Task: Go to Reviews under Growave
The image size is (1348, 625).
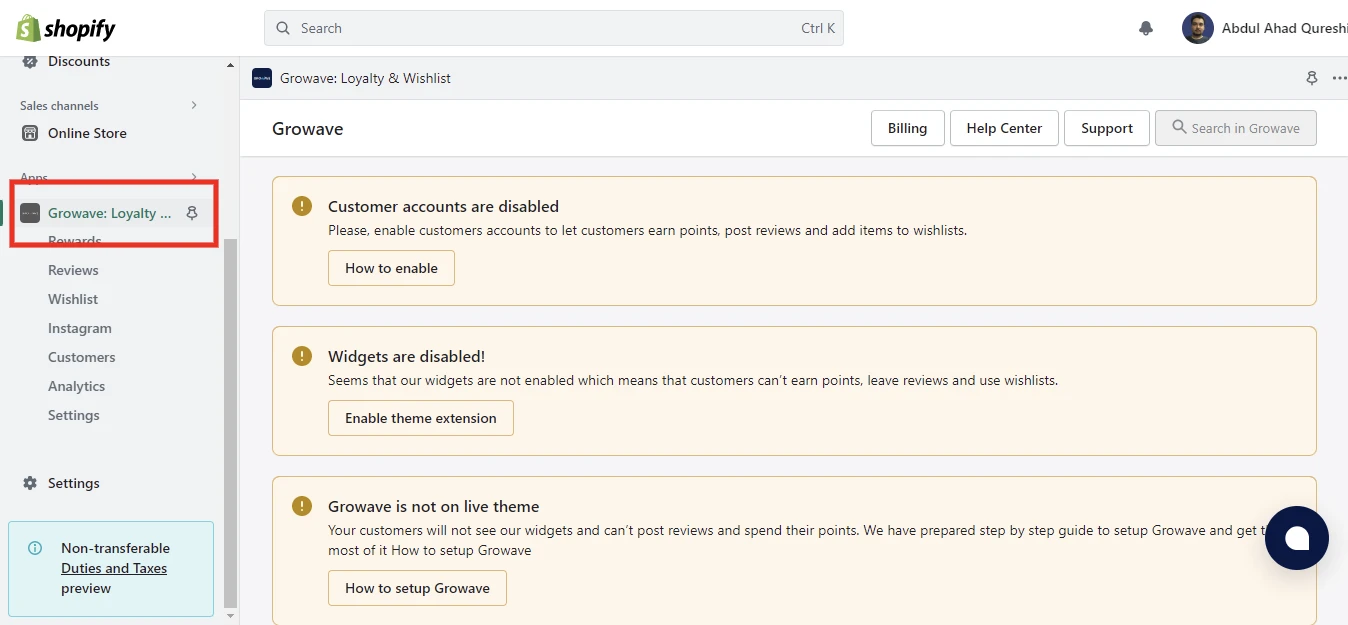Action: click(x=73, y=270)
